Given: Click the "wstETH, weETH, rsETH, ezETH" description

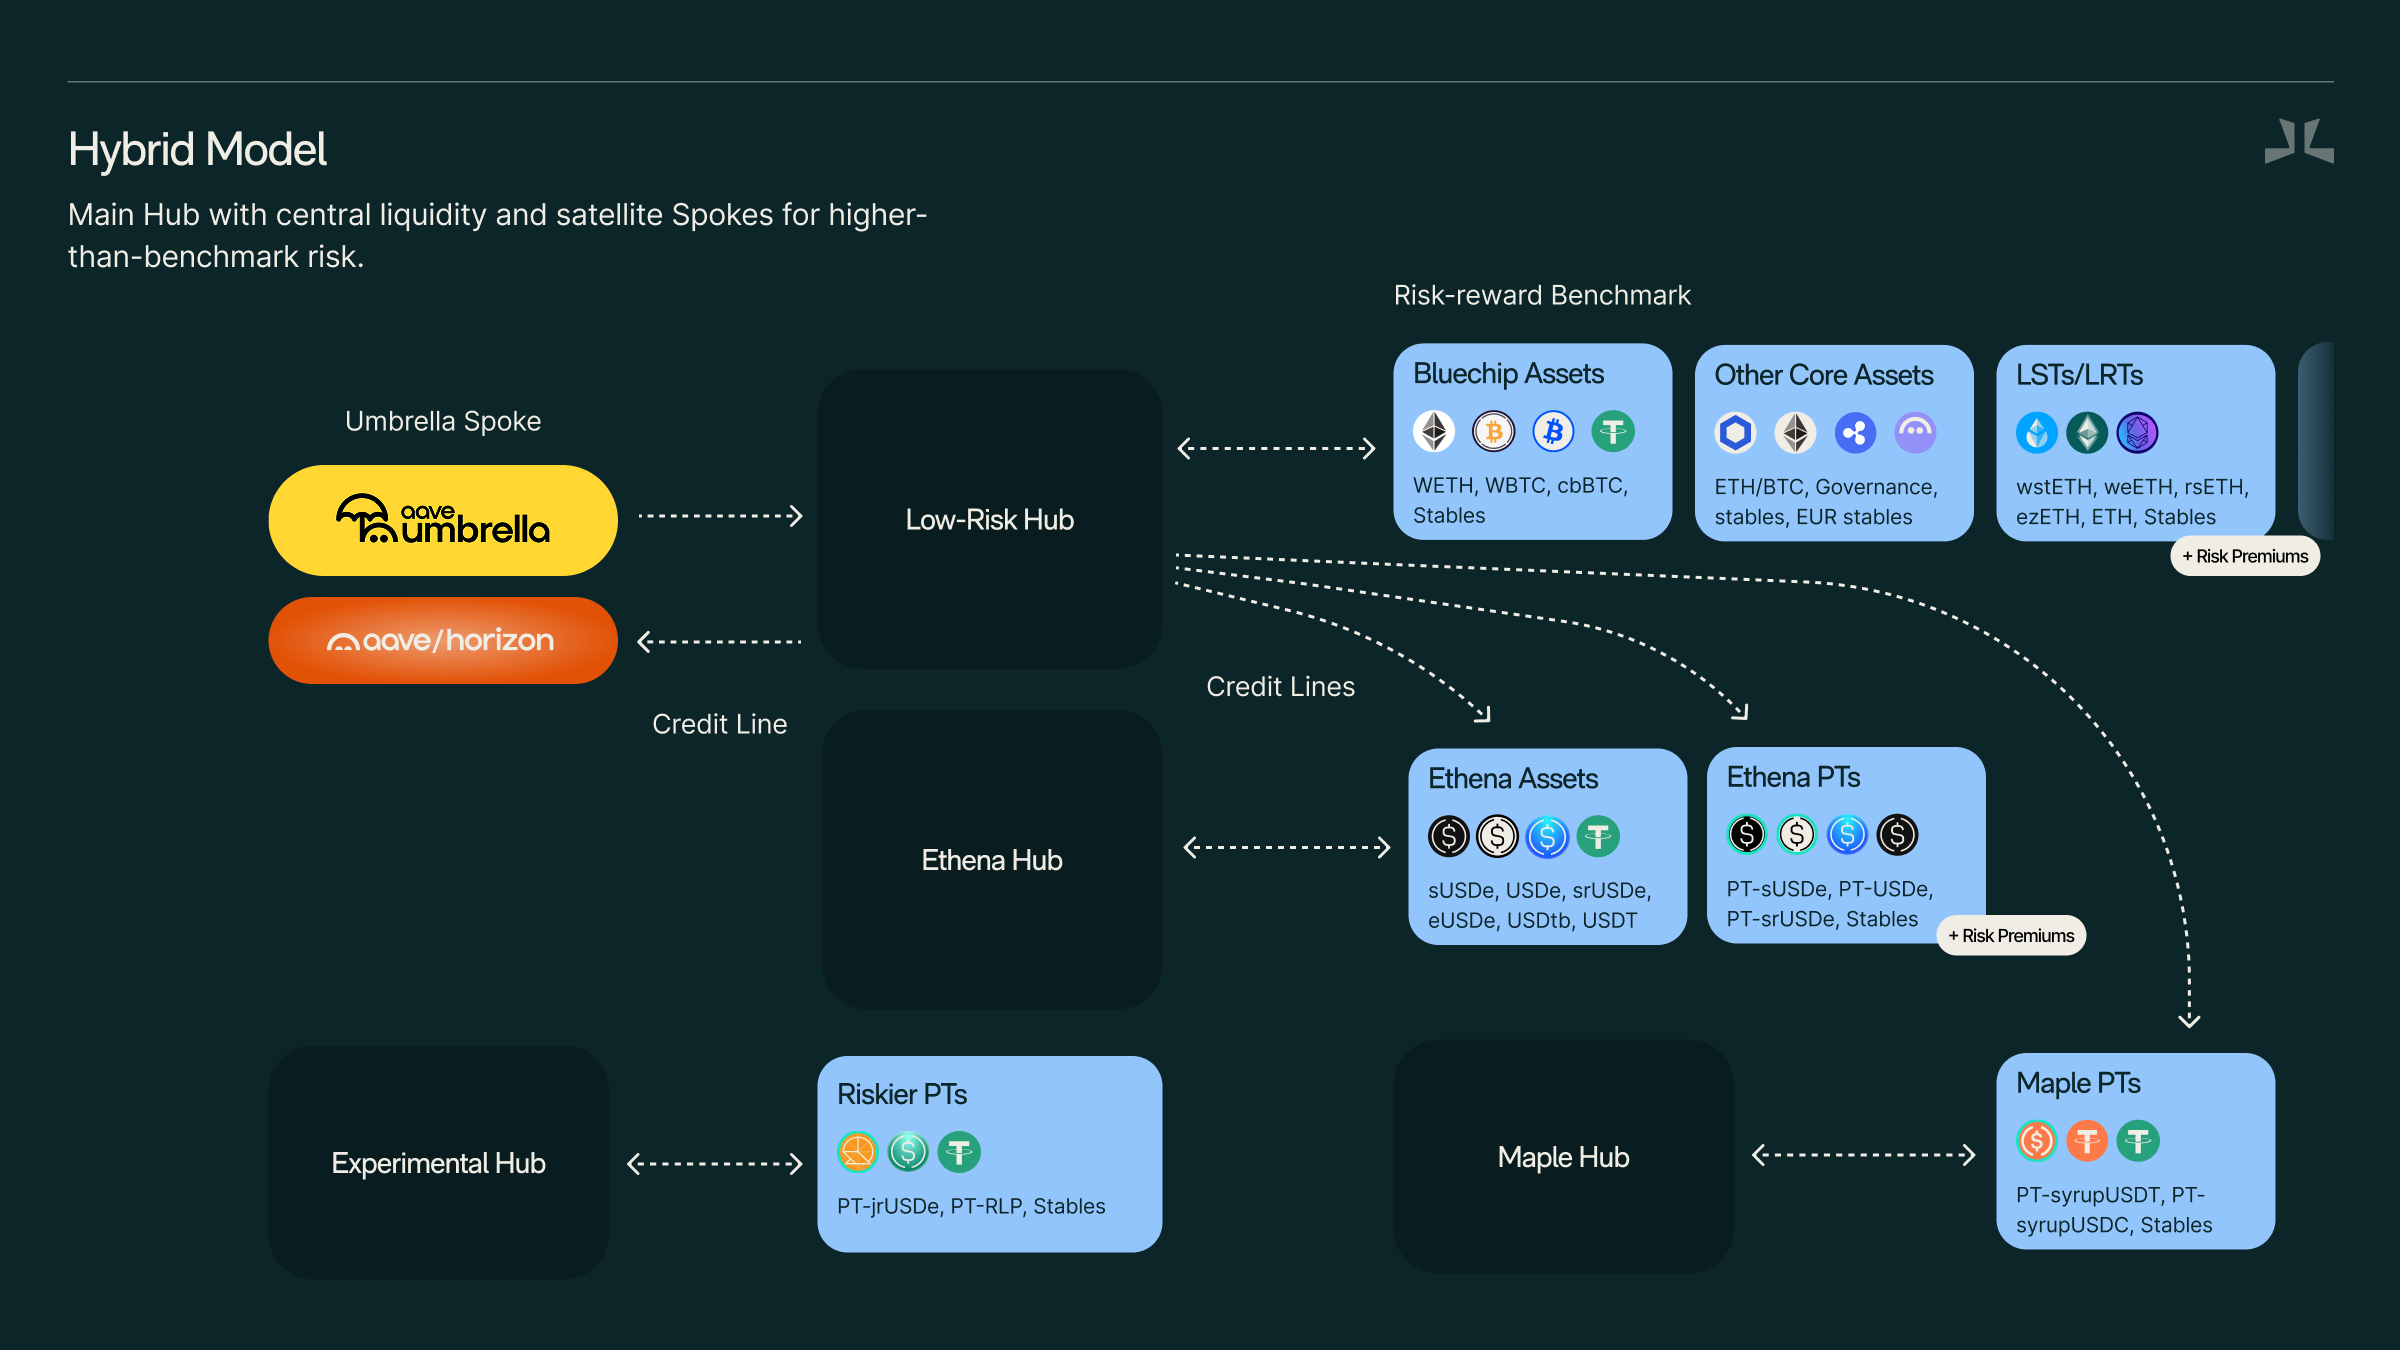Looking at the screenshot, I should point(2132,502).
